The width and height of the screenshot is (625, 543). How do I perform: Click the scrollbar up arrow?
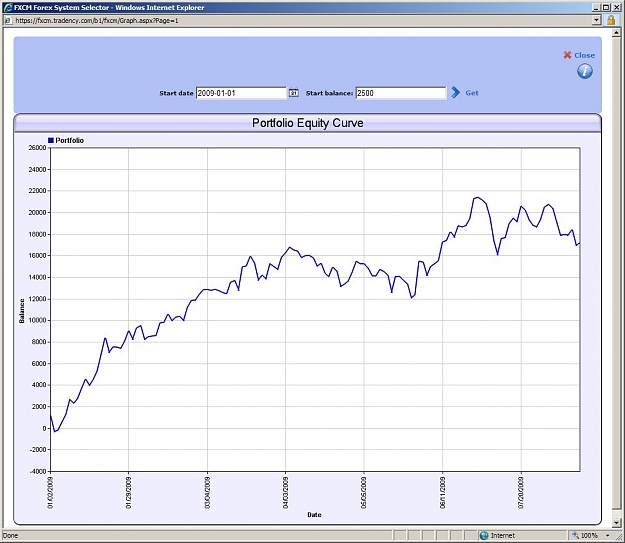[617, 33]
